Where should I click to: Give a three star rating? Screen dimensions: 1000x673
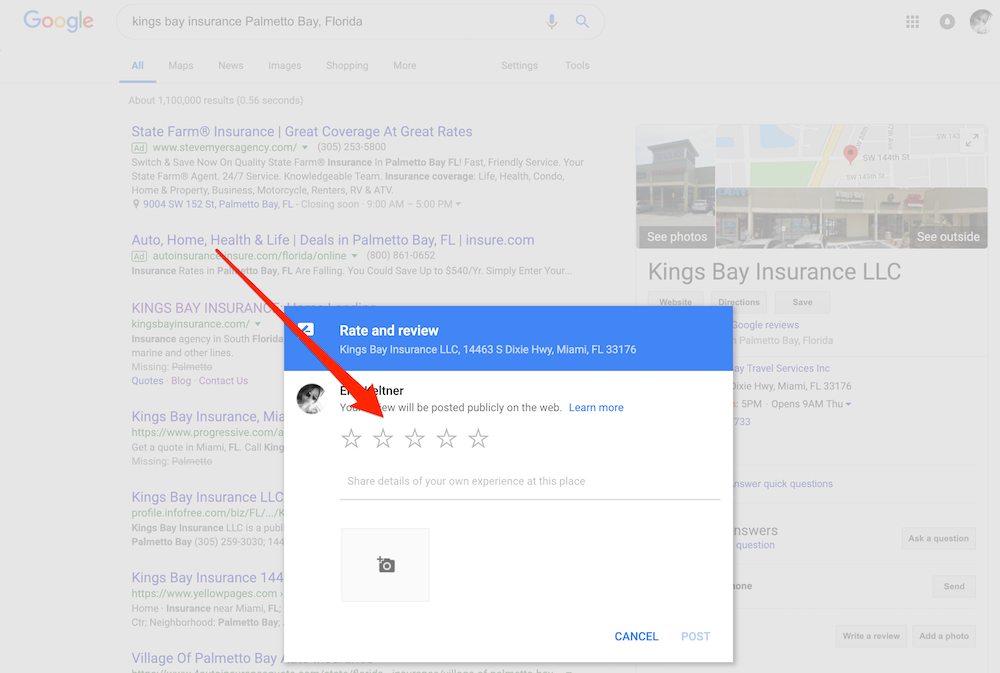[415, 438]
